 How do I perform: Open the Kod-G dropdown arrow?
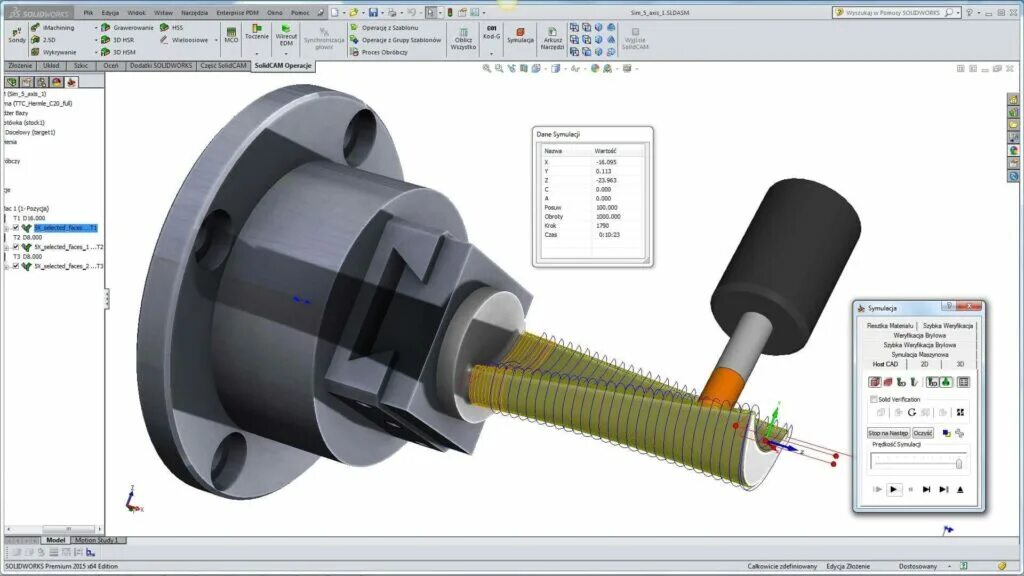click(491, 53)
